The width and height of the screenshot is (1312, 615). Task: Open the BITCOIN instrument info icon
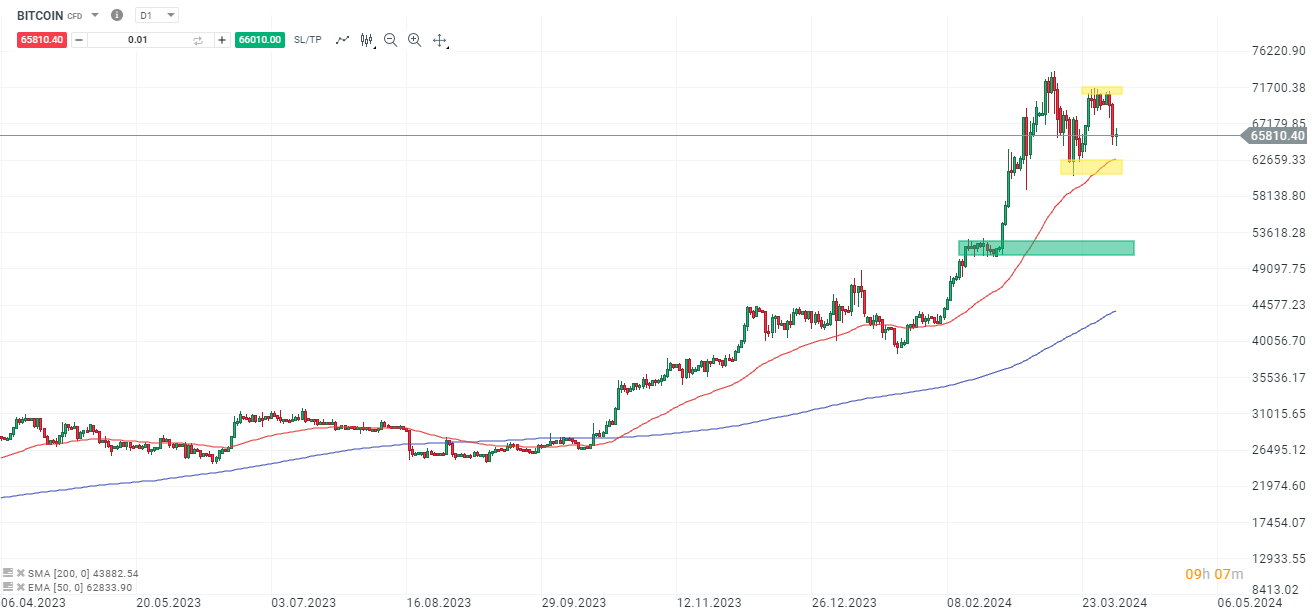click(x=116, y=15)
